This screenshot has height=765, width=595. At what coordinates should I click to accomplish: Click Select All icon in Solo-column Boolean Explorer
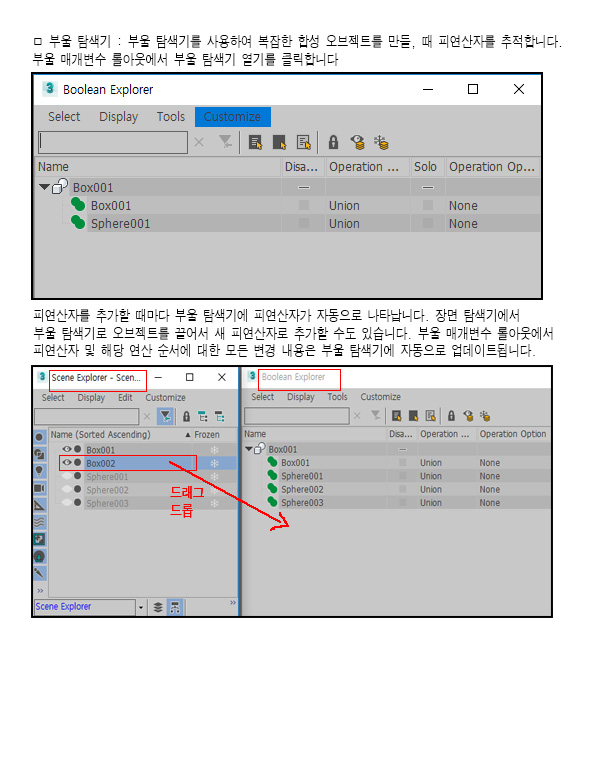[256, 142]
